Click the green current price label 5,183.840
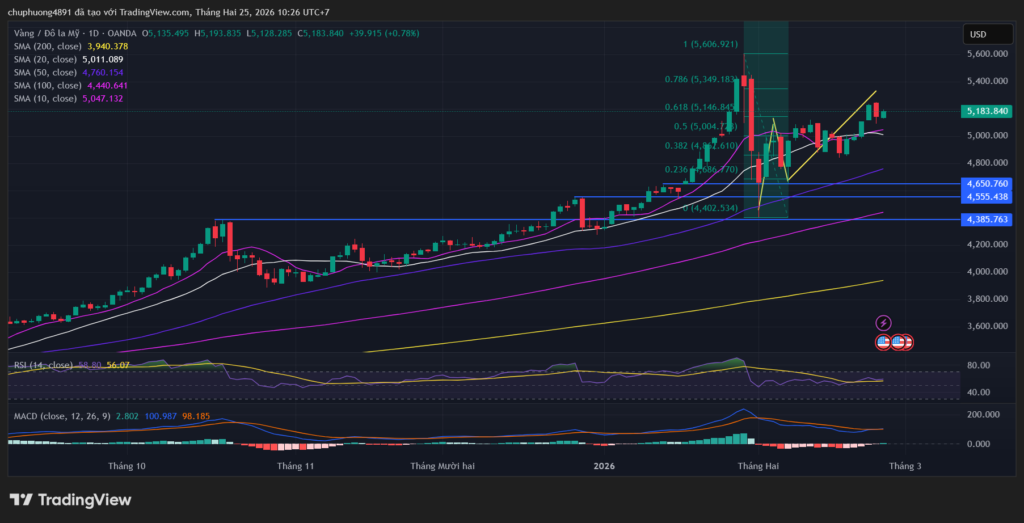1024x523 pixels. click(x=987, y=111)
